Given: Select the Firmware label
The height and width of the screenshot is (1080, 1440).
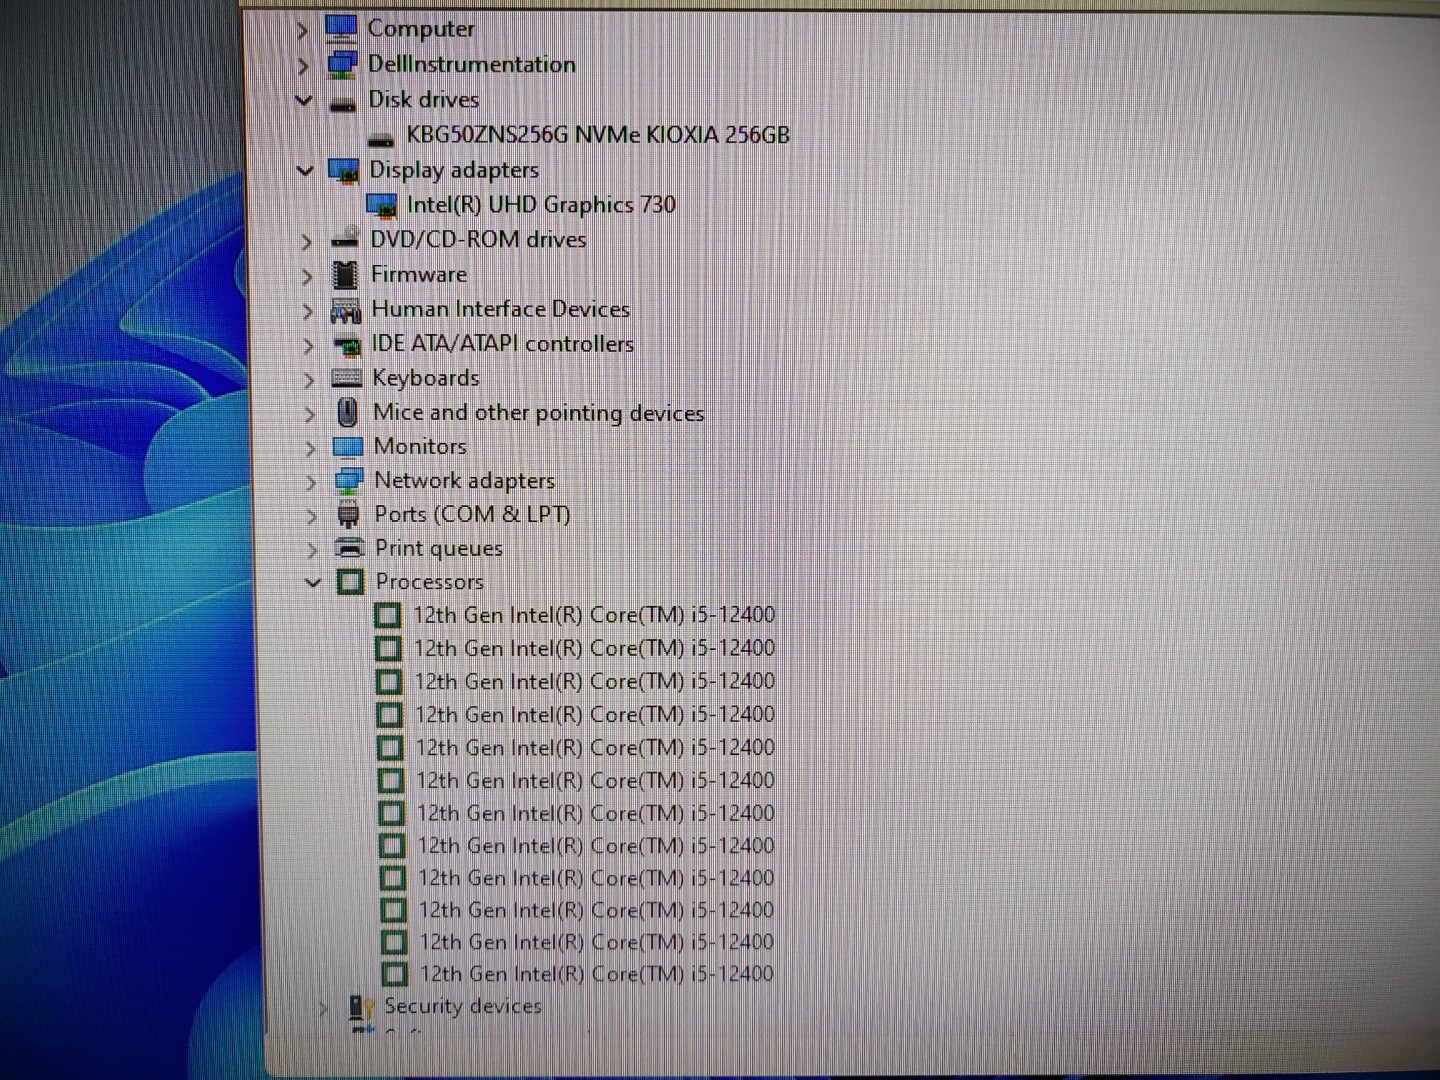Looking at the screenshot, I should point(419,274).
